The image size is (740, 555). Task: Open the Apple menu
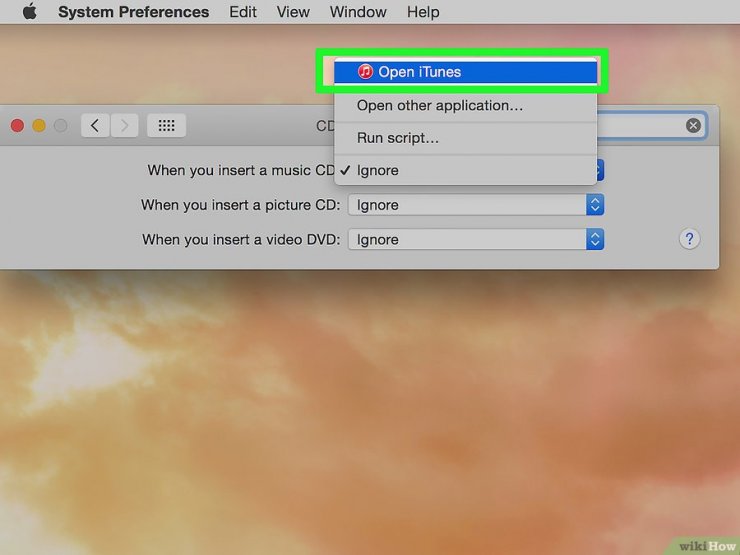(x=30, y=11)
